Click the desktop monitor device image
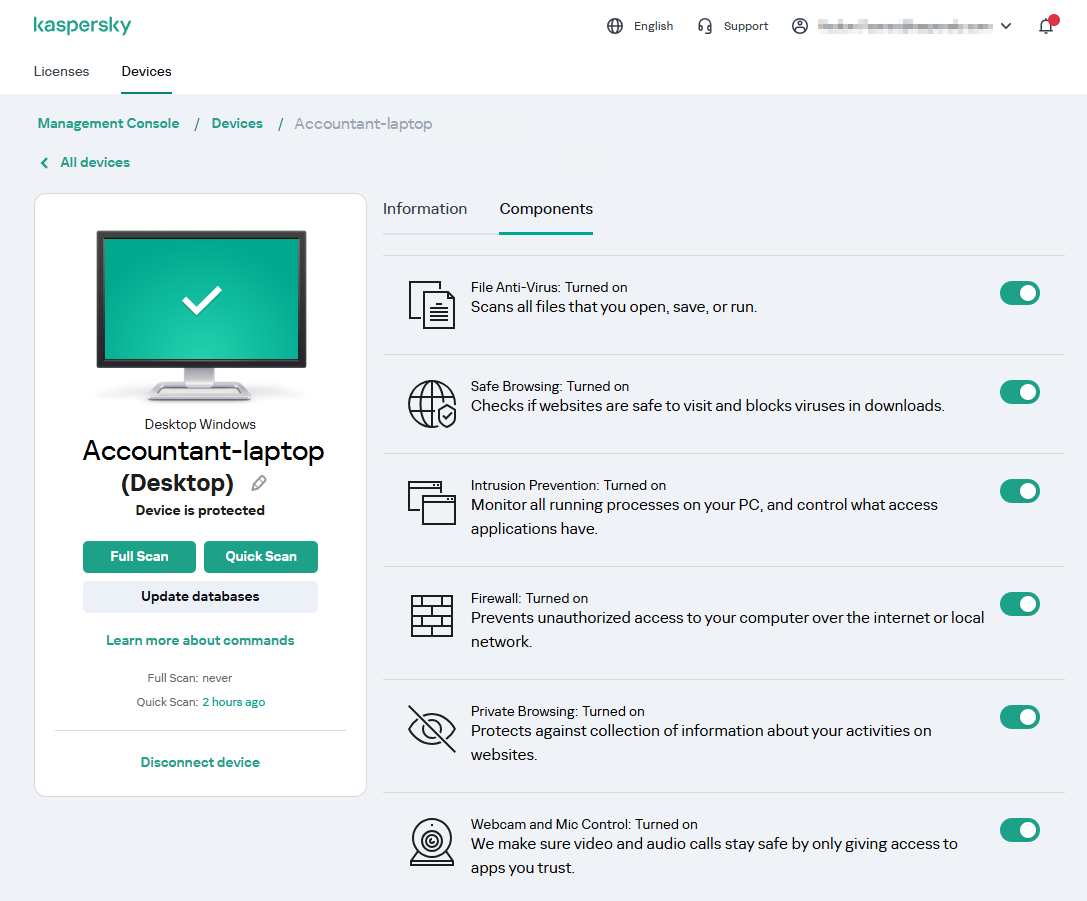 200,315
